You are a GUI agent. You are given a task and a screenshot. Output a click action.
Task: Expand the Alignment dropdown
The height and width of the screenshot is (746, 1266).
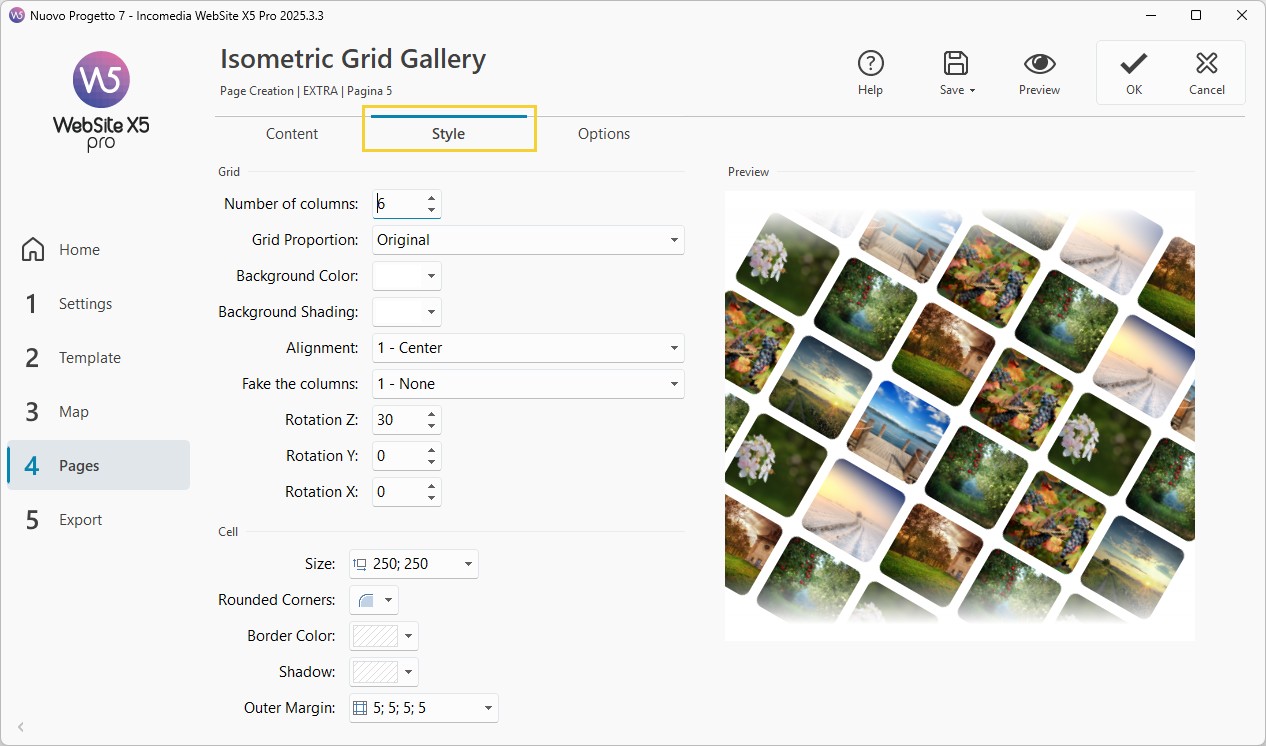coord(528,348)
